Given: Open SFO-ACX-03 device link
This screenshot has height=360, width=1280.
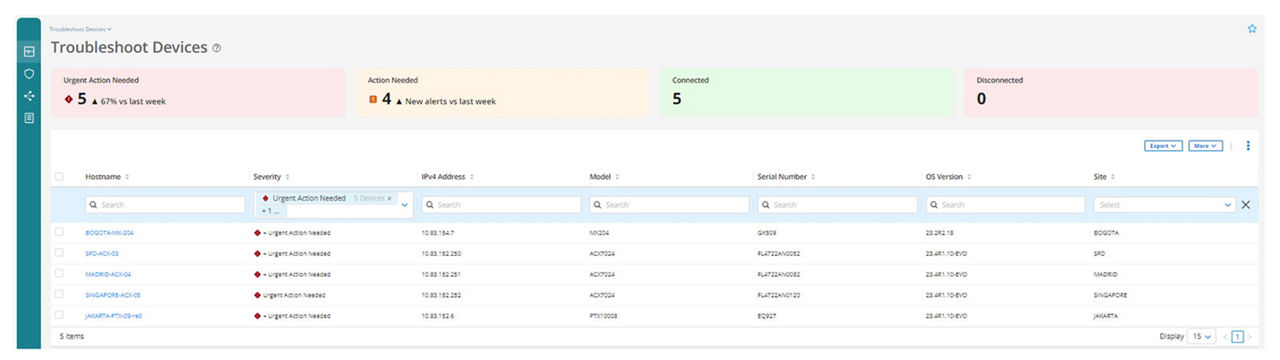Looking at the screenshot, I should pyautogui.click(x=102, y=253).
